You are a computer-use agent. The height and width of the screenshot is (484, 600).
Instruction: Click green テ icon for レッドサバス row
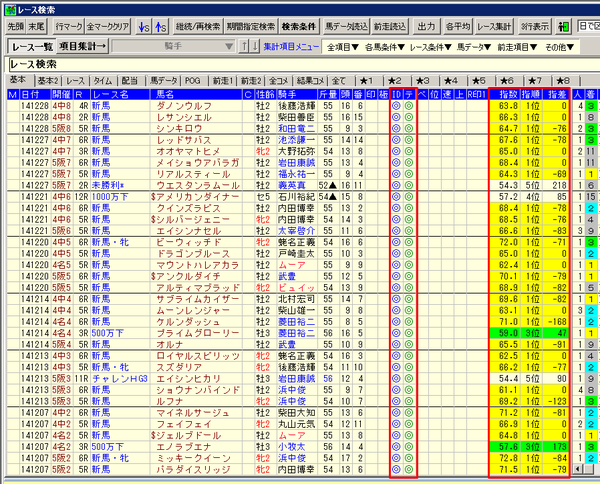[409, 140]
